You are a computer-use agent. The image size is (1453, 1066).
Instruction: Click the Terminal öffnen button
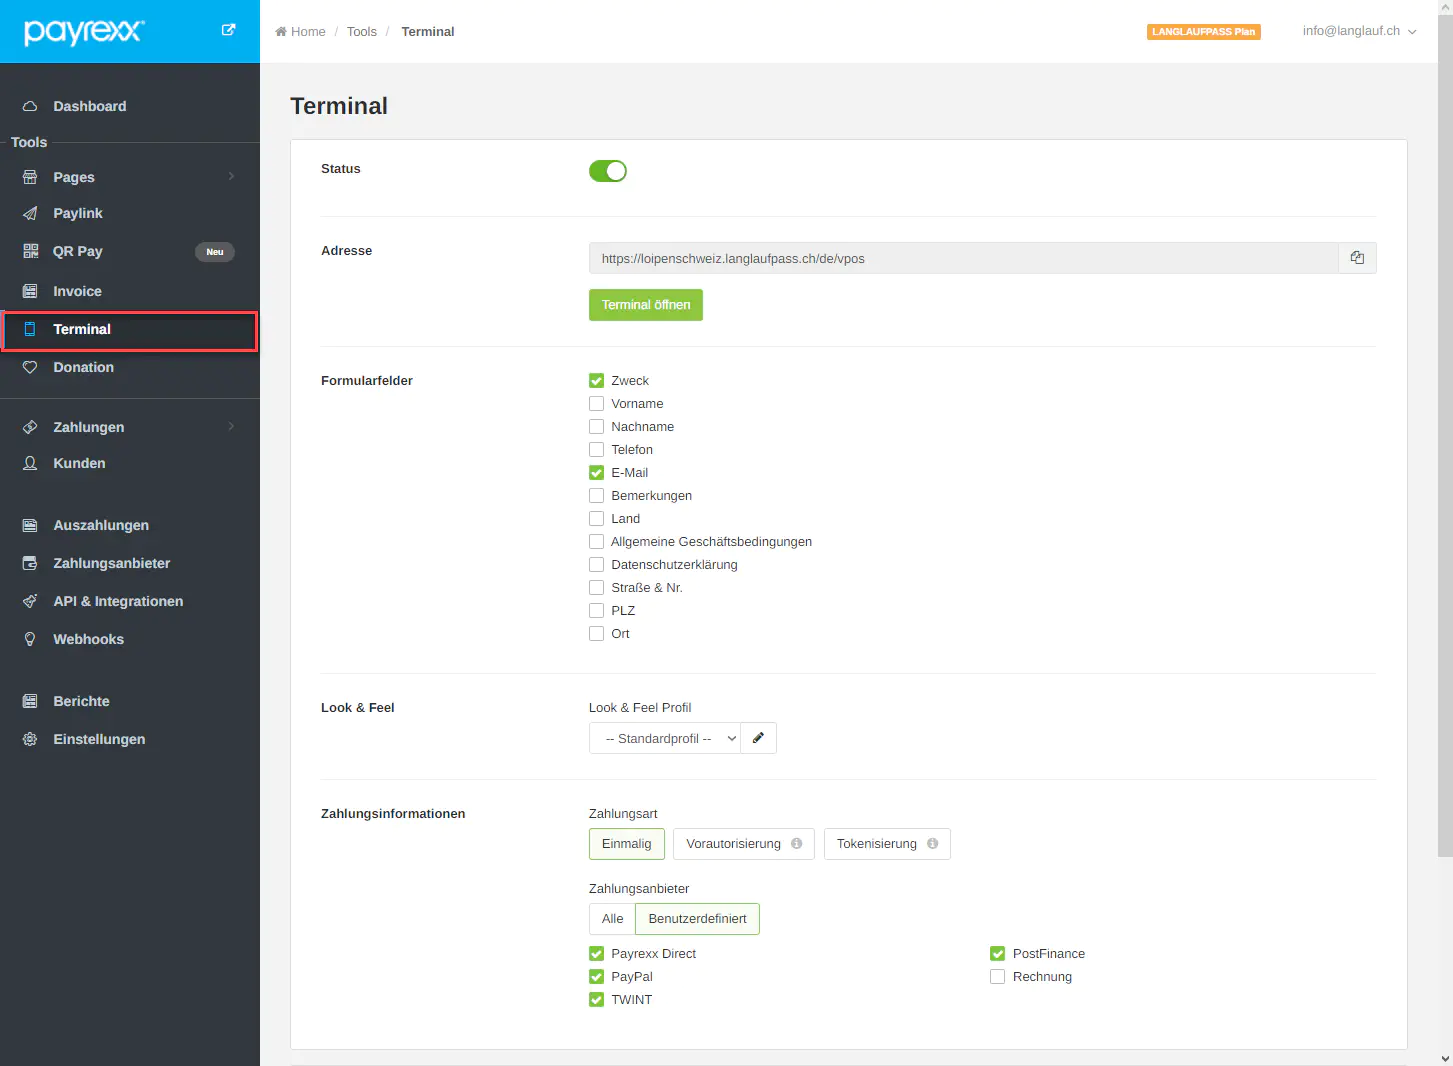pos(645,305)
